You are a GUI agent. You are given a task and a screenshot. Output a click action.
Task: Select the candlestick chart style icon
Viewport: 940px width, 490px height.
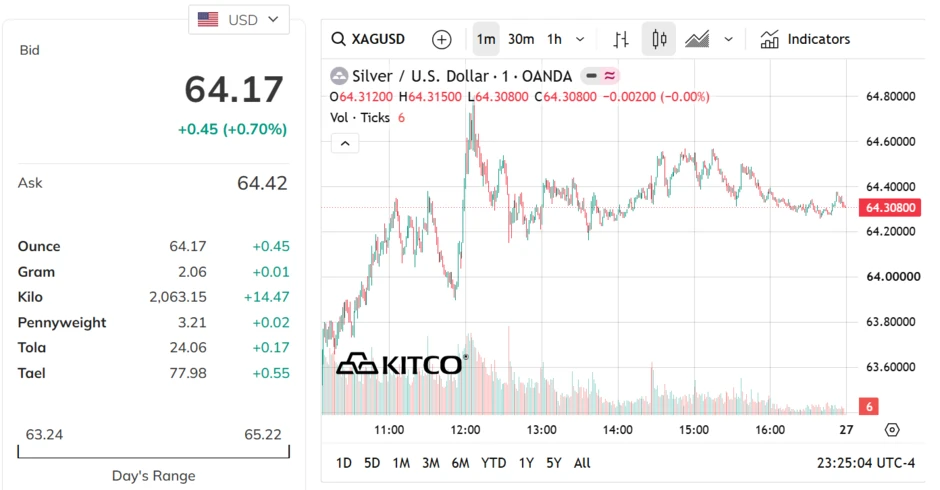[x=659, y=39]
